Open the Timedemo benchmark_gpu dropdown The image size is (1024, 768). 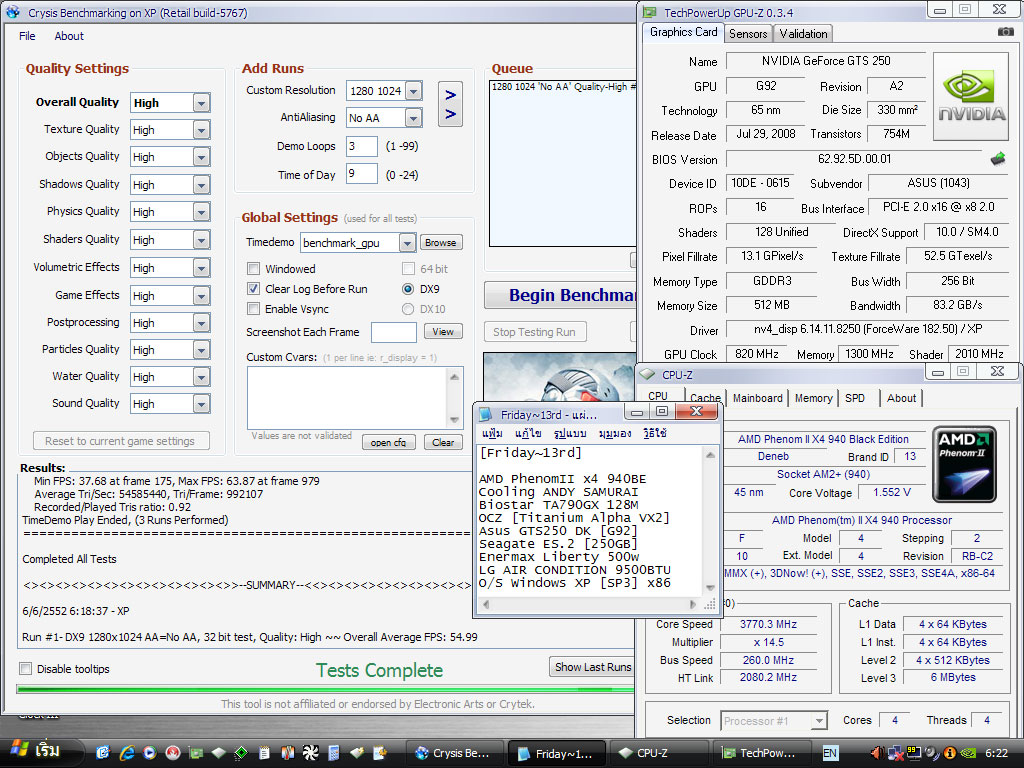406,243
